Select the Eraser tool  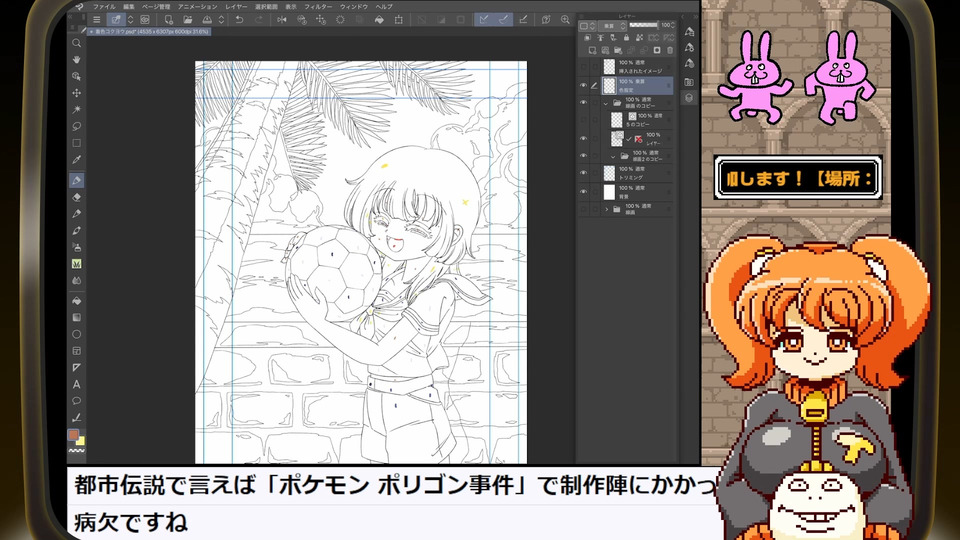(77, 197)
